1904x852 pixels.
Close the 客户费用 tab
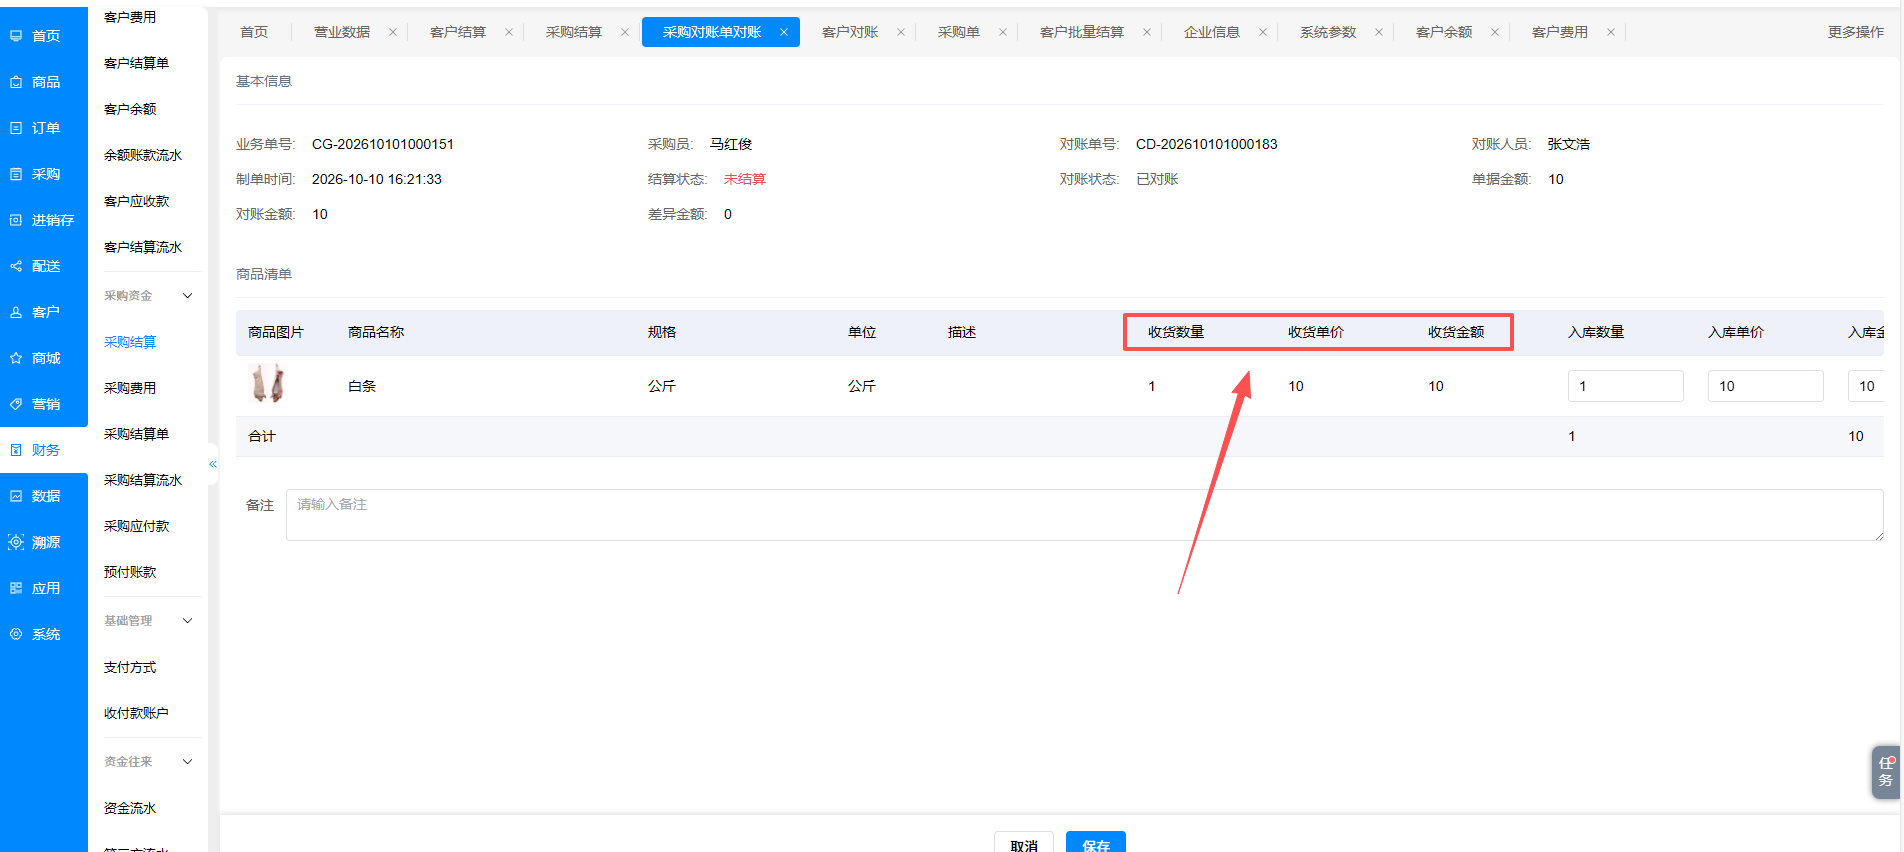pyautogui.click(x=1611, y=32)
